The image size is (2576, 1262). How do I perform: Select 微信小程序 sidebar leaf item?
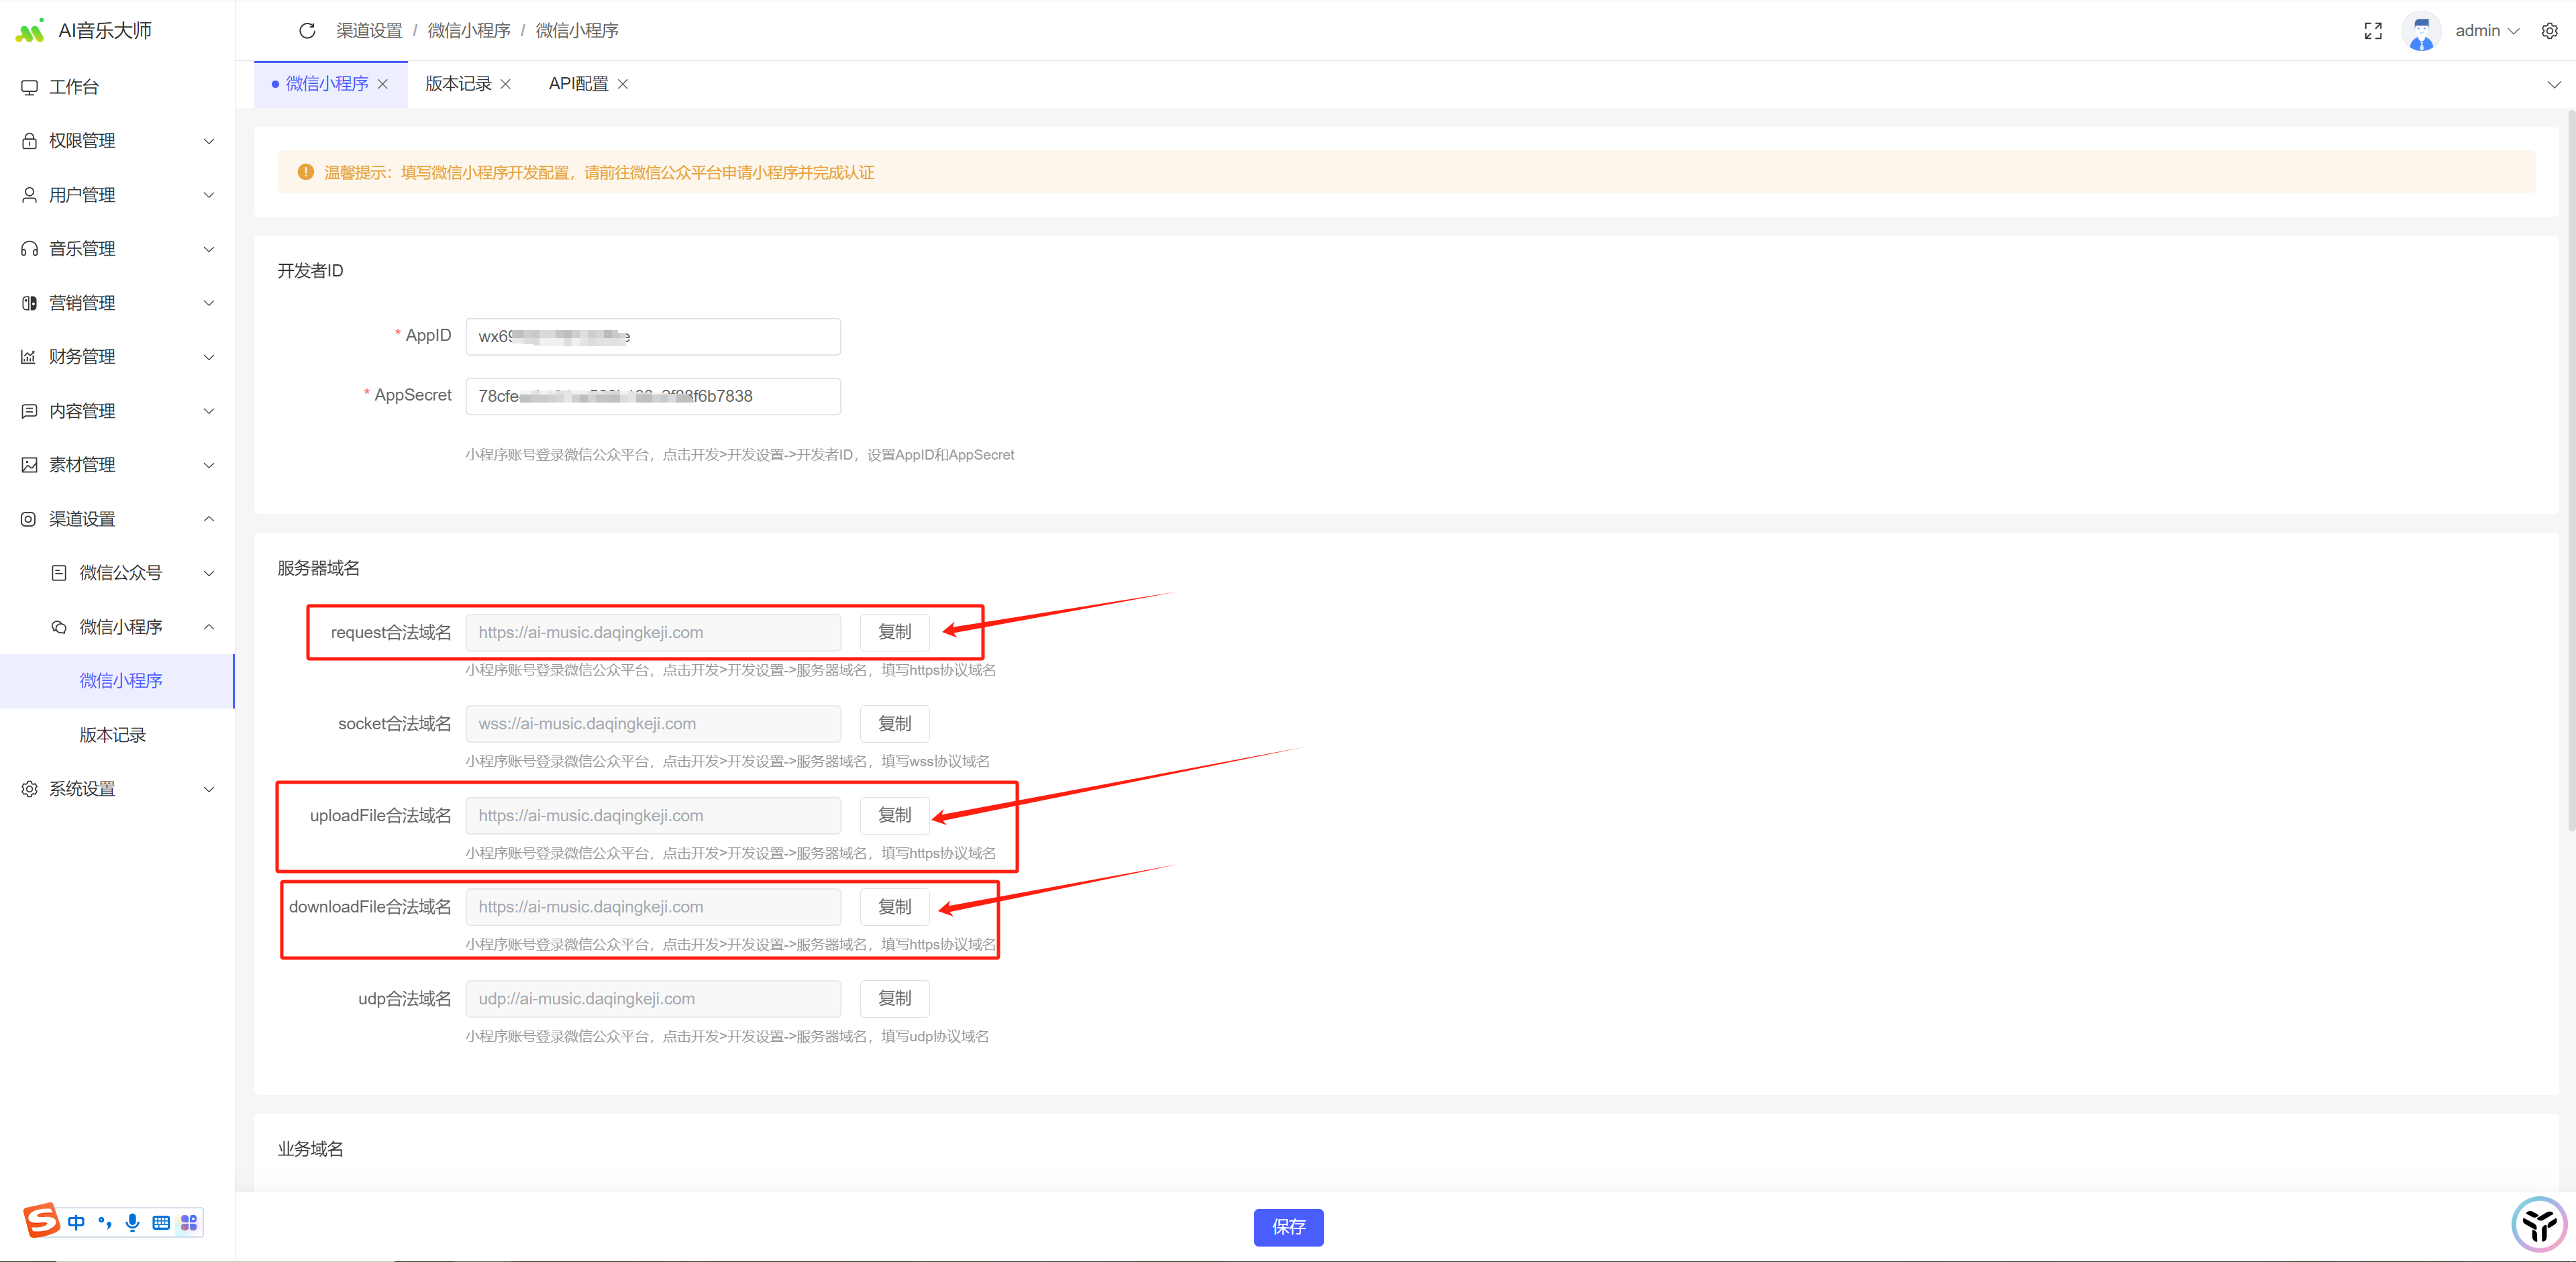pyautogui.click(x=117, y=681)
